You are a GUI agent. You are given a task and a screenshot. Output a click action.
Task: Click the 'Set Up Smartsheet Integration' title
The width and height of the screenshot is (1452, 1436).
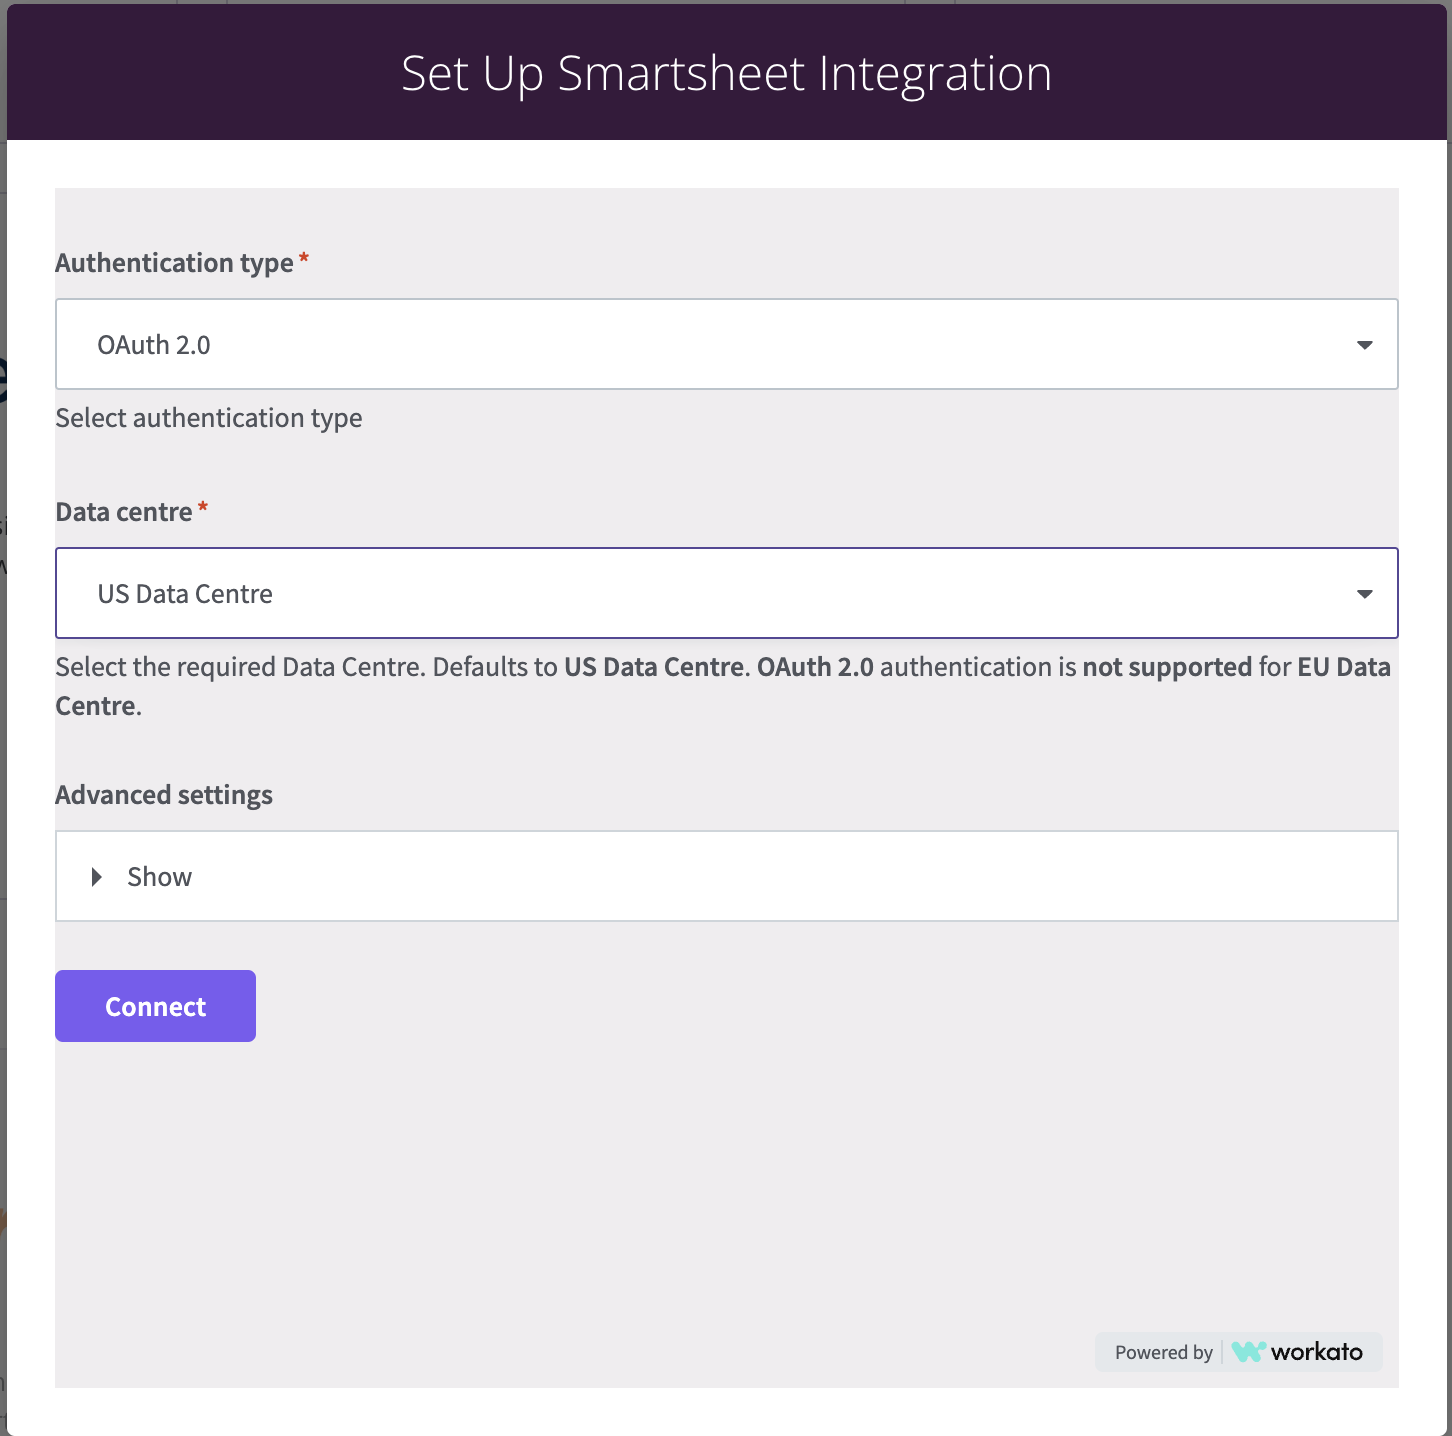pos(726,73)
